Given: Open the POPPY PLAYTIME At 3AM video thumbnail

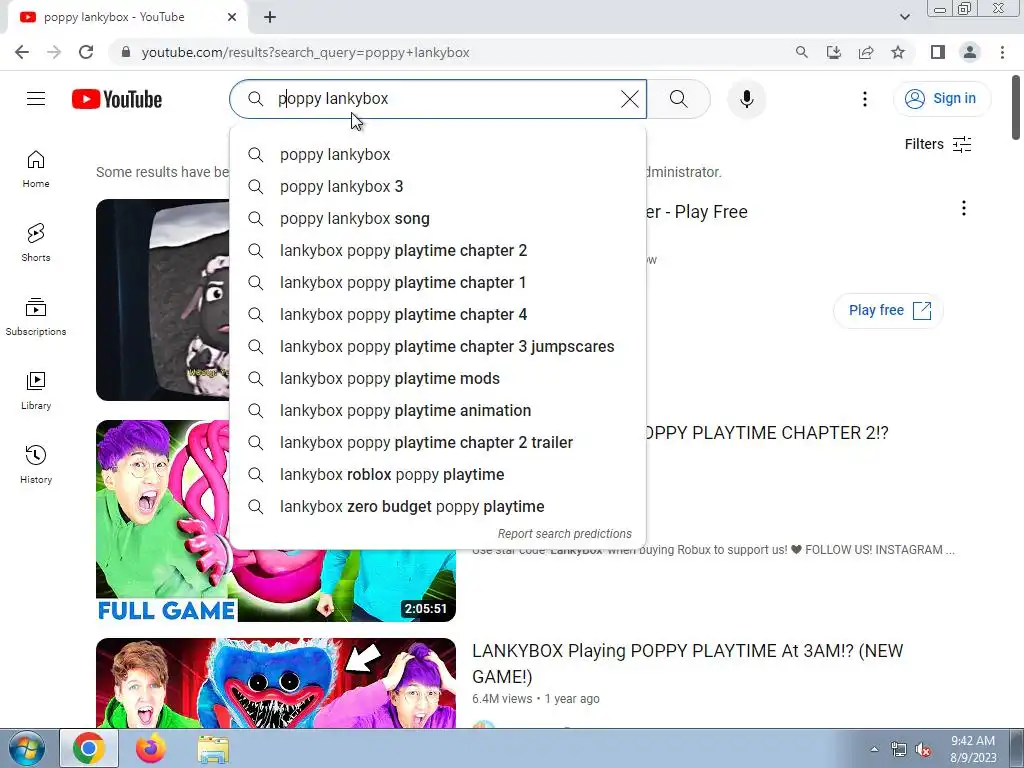Looking at the screenshot, I should coord(276,682).
